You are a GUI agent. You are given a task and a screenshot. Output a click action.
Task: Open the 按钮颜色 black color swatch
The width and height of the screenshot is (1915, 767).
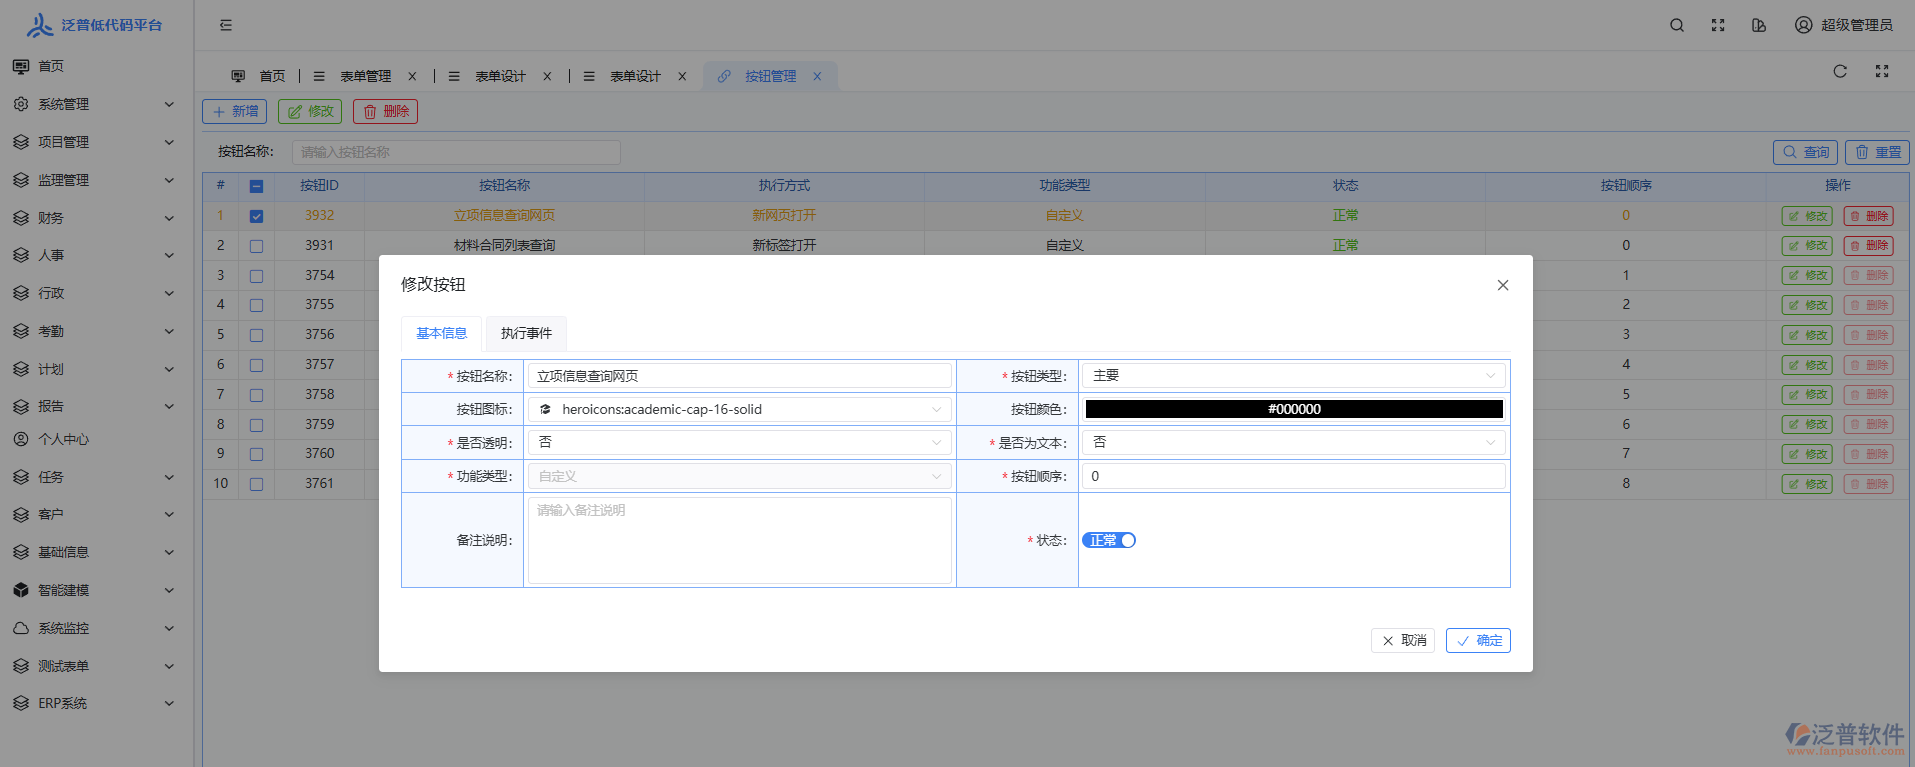click(1293, 409)
